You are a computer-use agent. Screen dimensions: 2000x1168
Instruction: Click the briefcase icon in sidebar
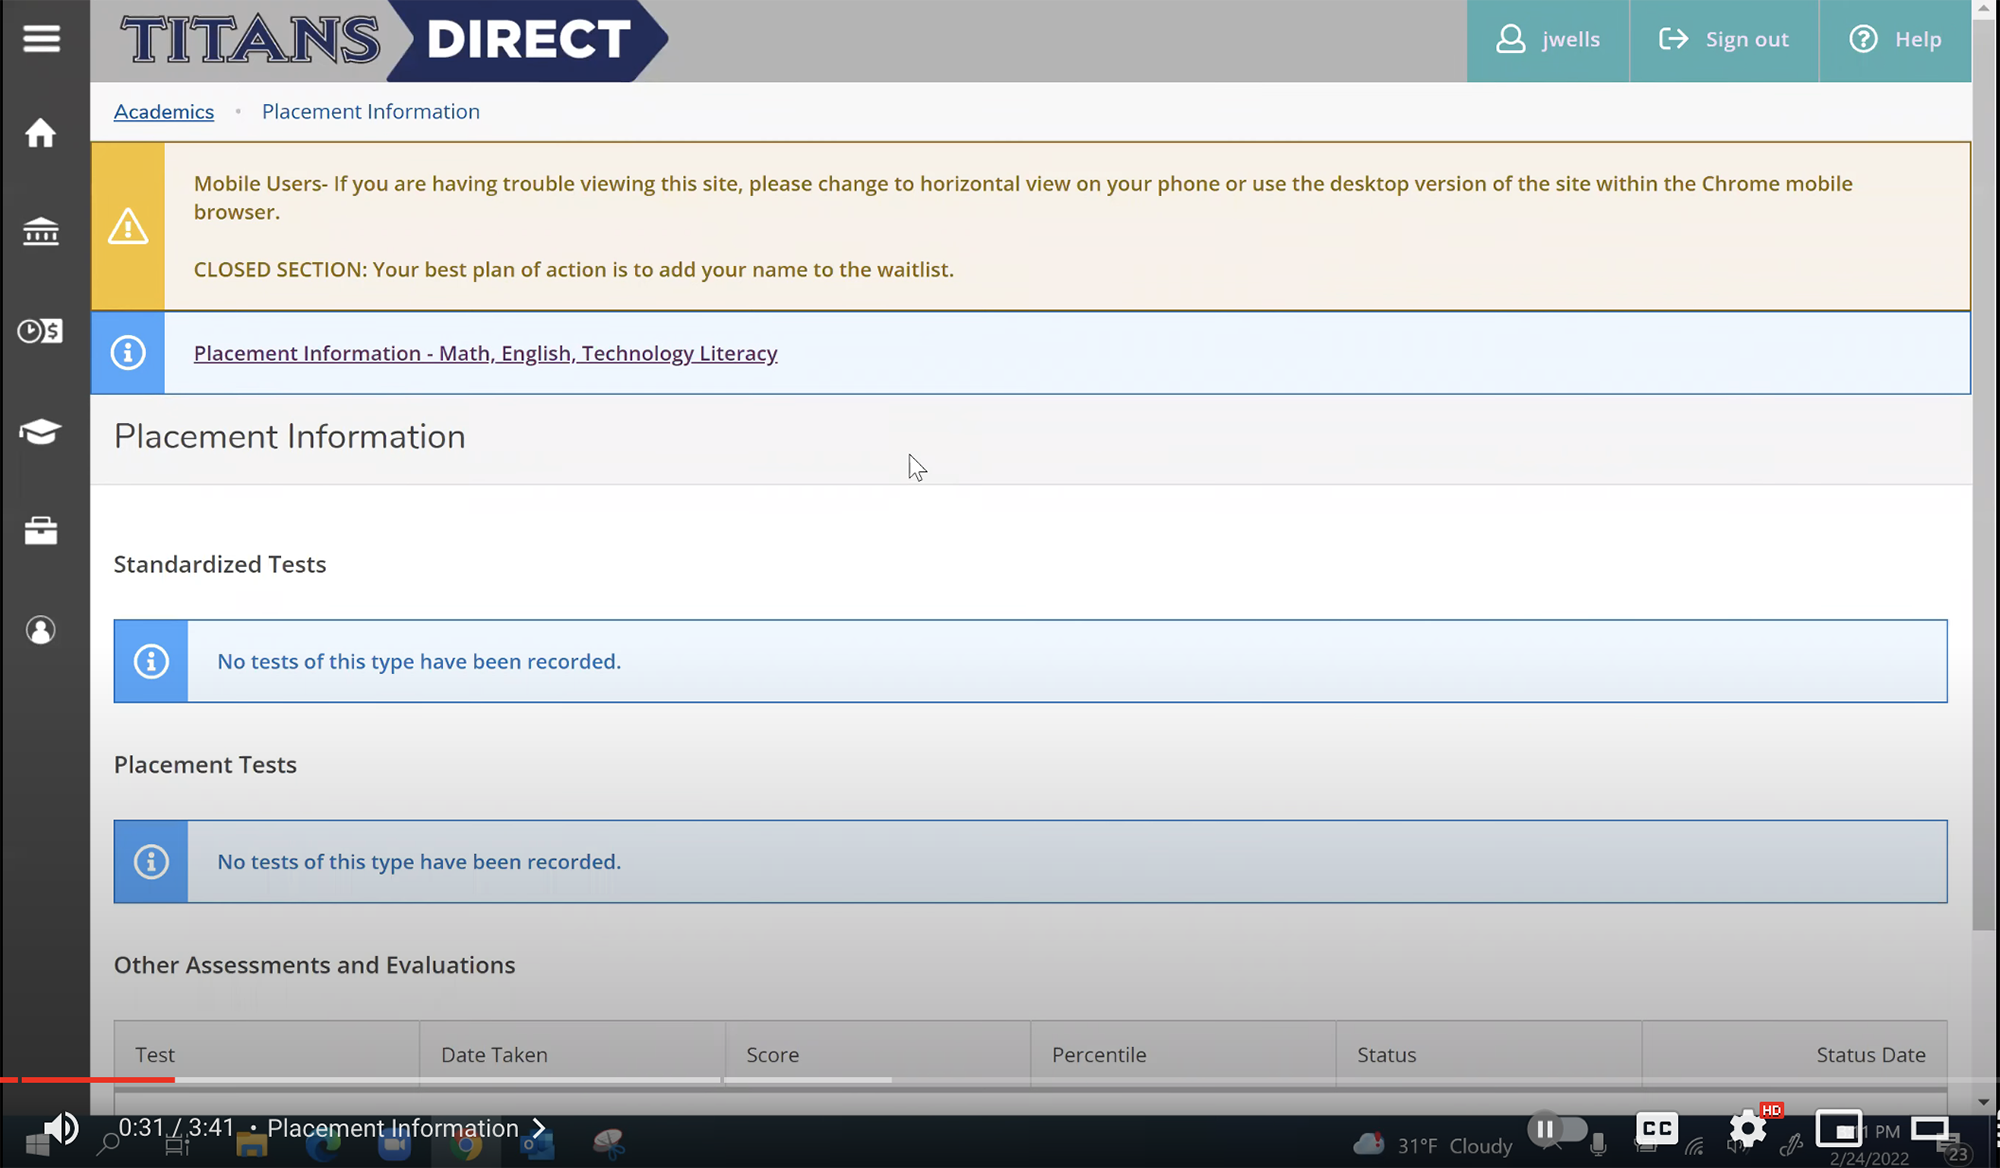click(x=40, y=531)
